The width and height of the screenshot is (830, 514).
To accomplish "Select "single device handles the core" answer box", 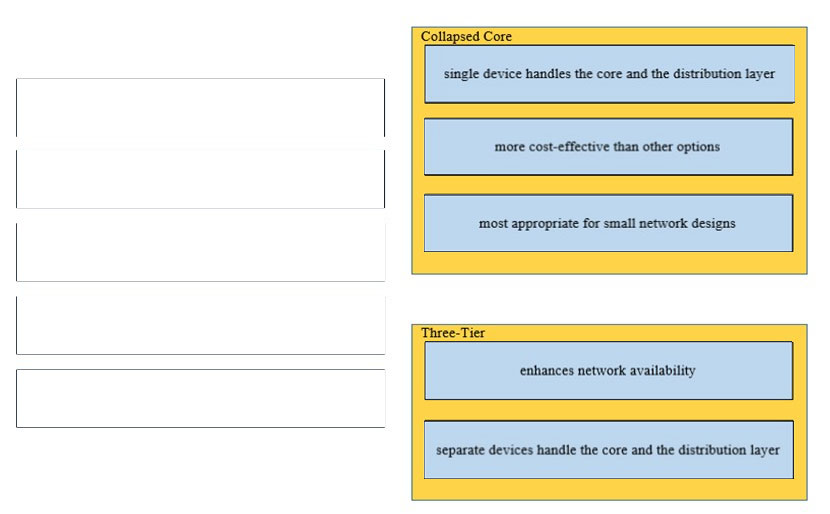I will [x=609, y=74].
